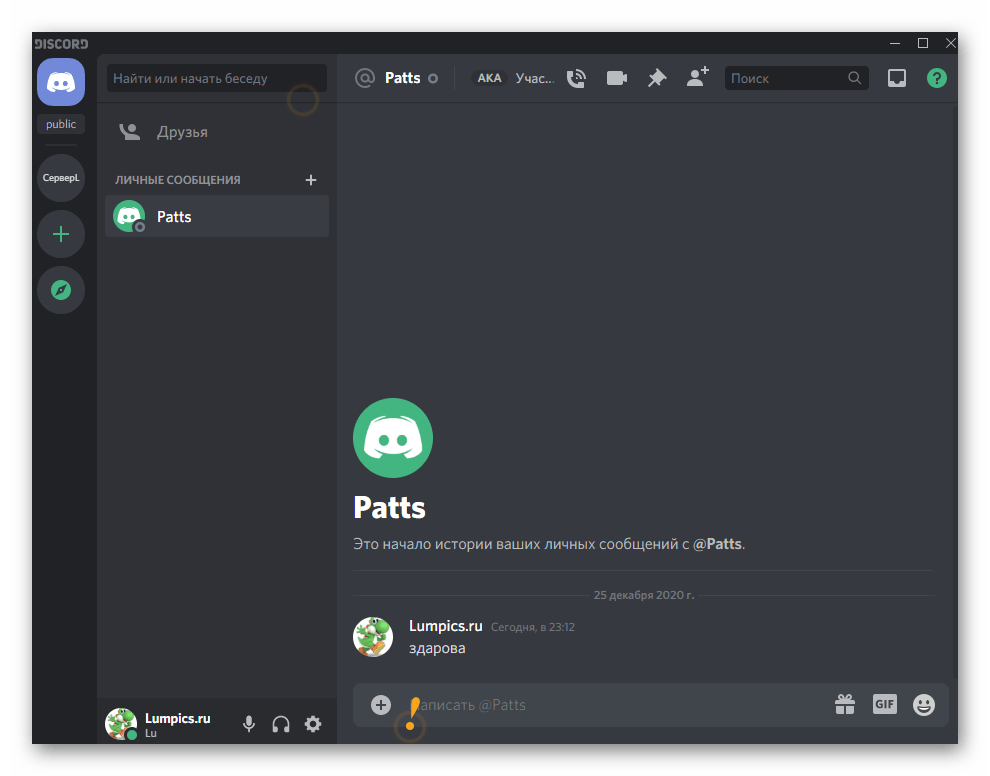Create a new direct message with plus
990x776 pixels.
(310, 180)
